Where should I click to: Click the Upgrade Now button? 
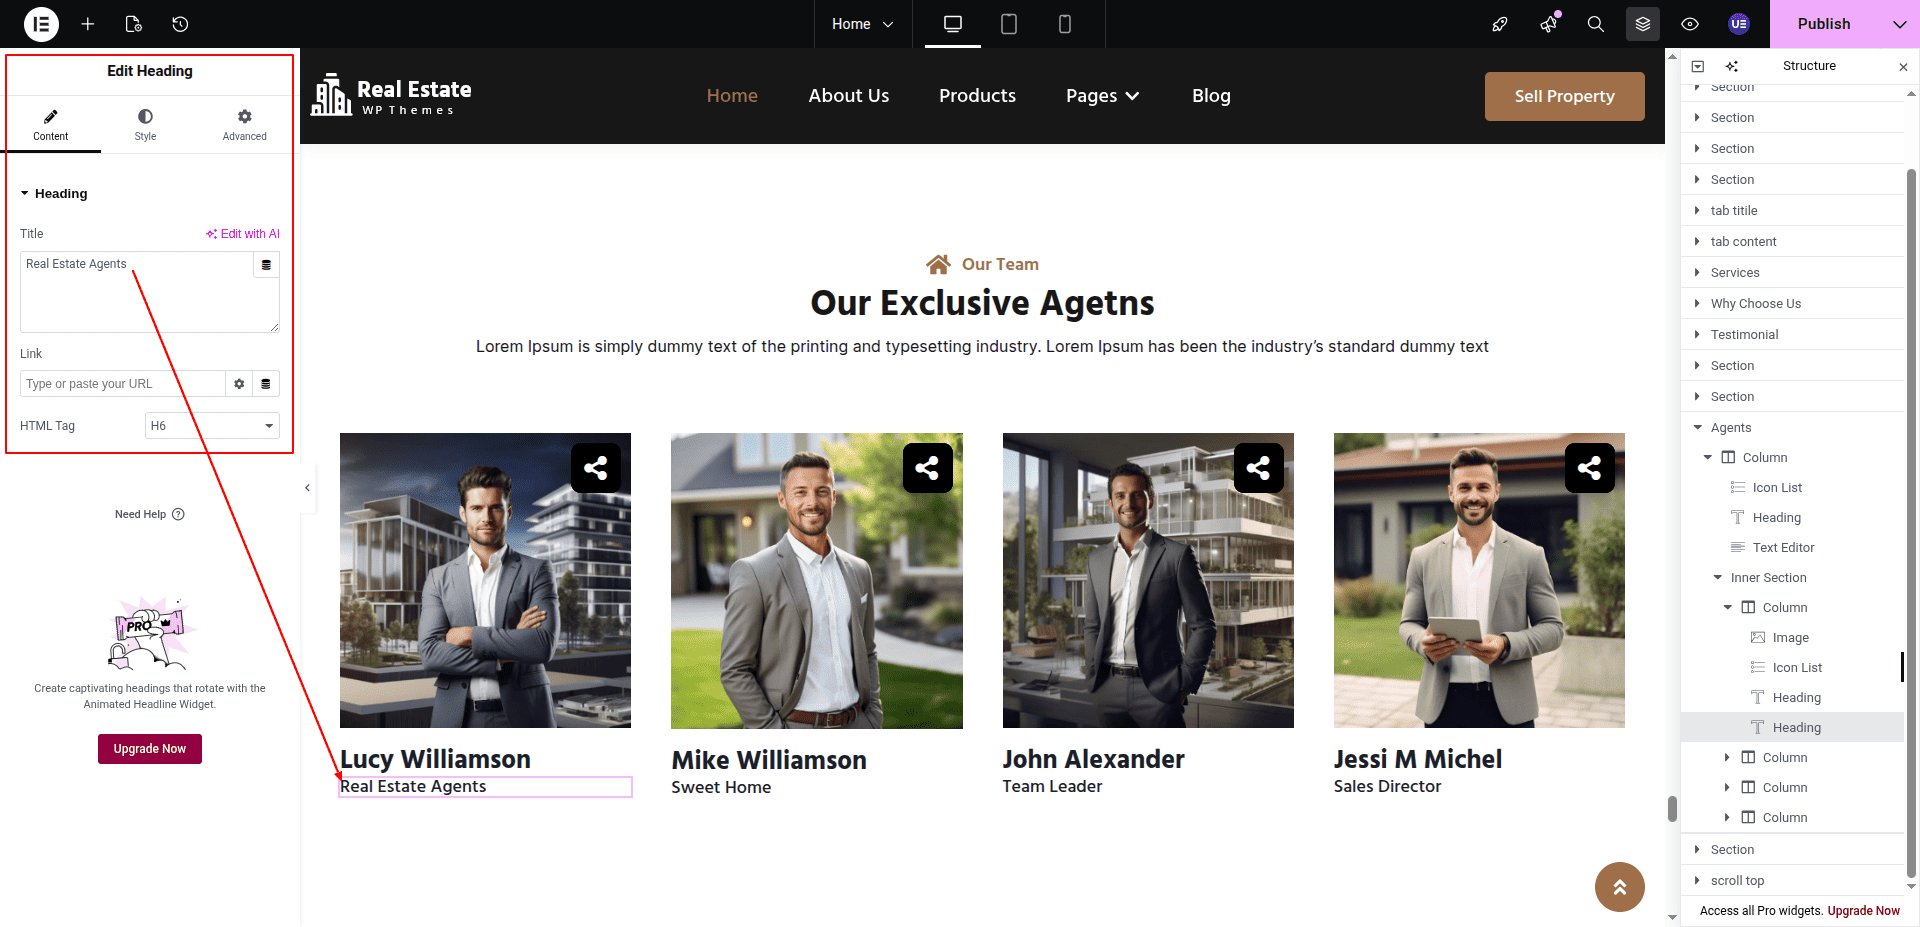tap(150, 749)
